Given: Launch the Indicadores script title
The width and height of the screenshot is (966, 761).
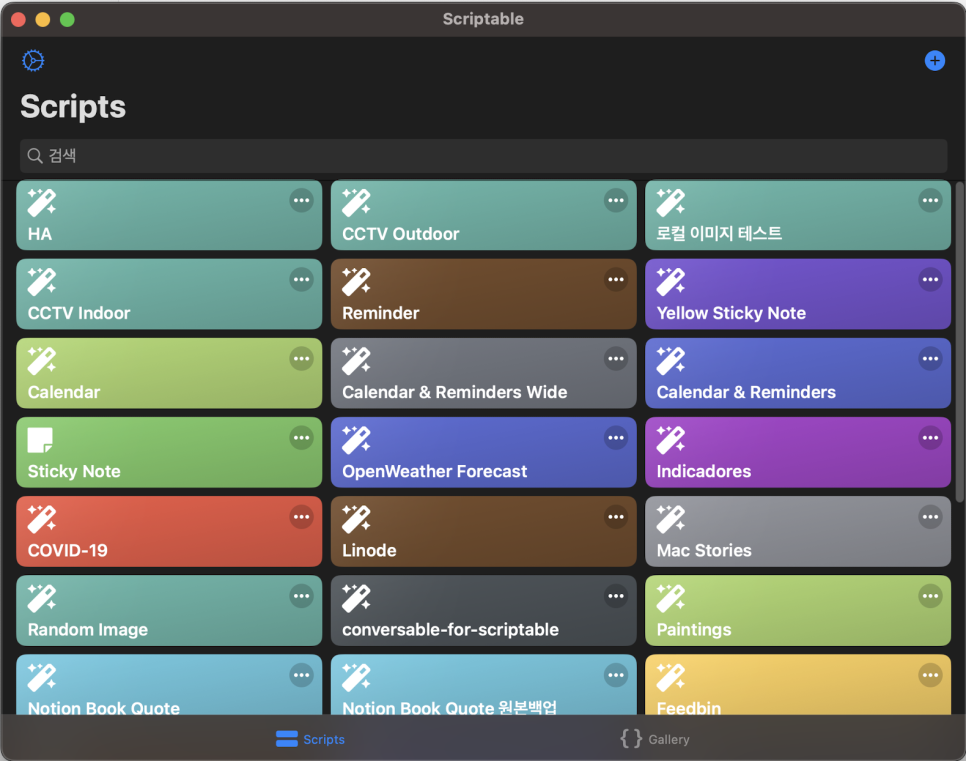Looking at the screenshot, I should [x=704, y=471].
